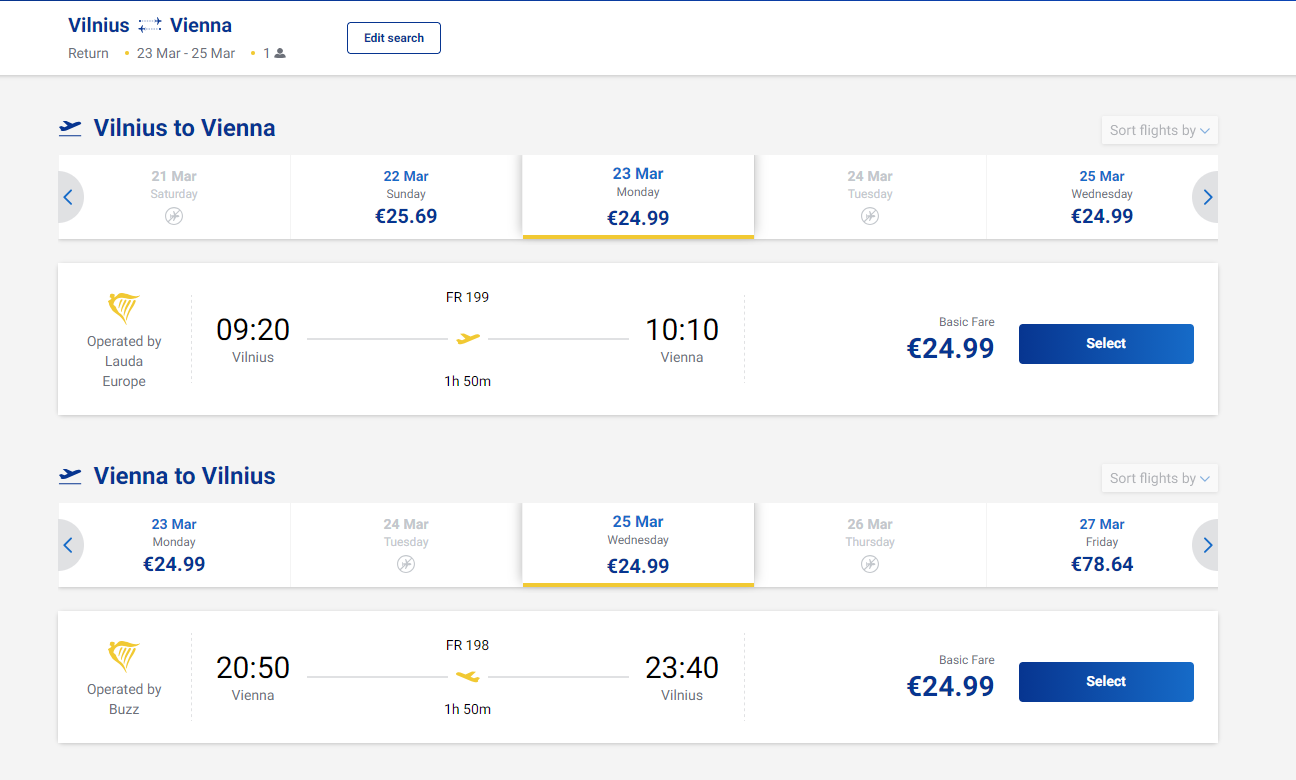Click the return next dates arrow

pyautogui.click(x=1207, y=545)
